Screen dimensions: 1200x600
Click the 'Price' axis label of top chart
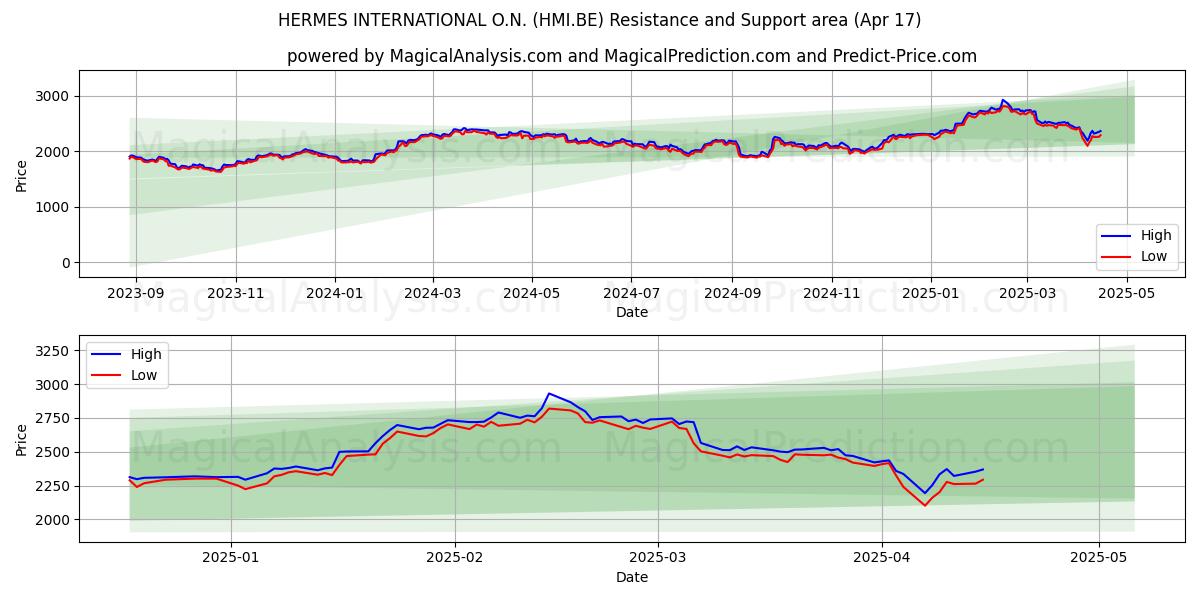pyautogui.click(x=21, y=174)
